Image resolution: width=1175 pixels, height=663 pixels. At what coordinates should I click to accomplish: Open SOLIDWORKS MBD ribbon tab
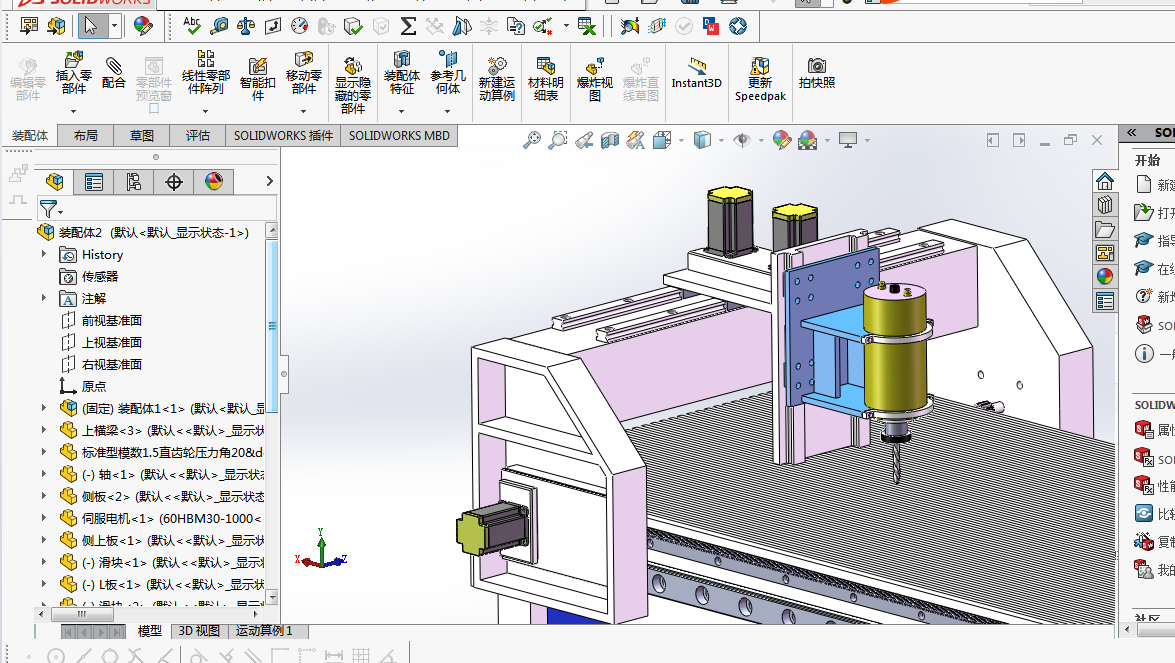[x=399, y=136]
